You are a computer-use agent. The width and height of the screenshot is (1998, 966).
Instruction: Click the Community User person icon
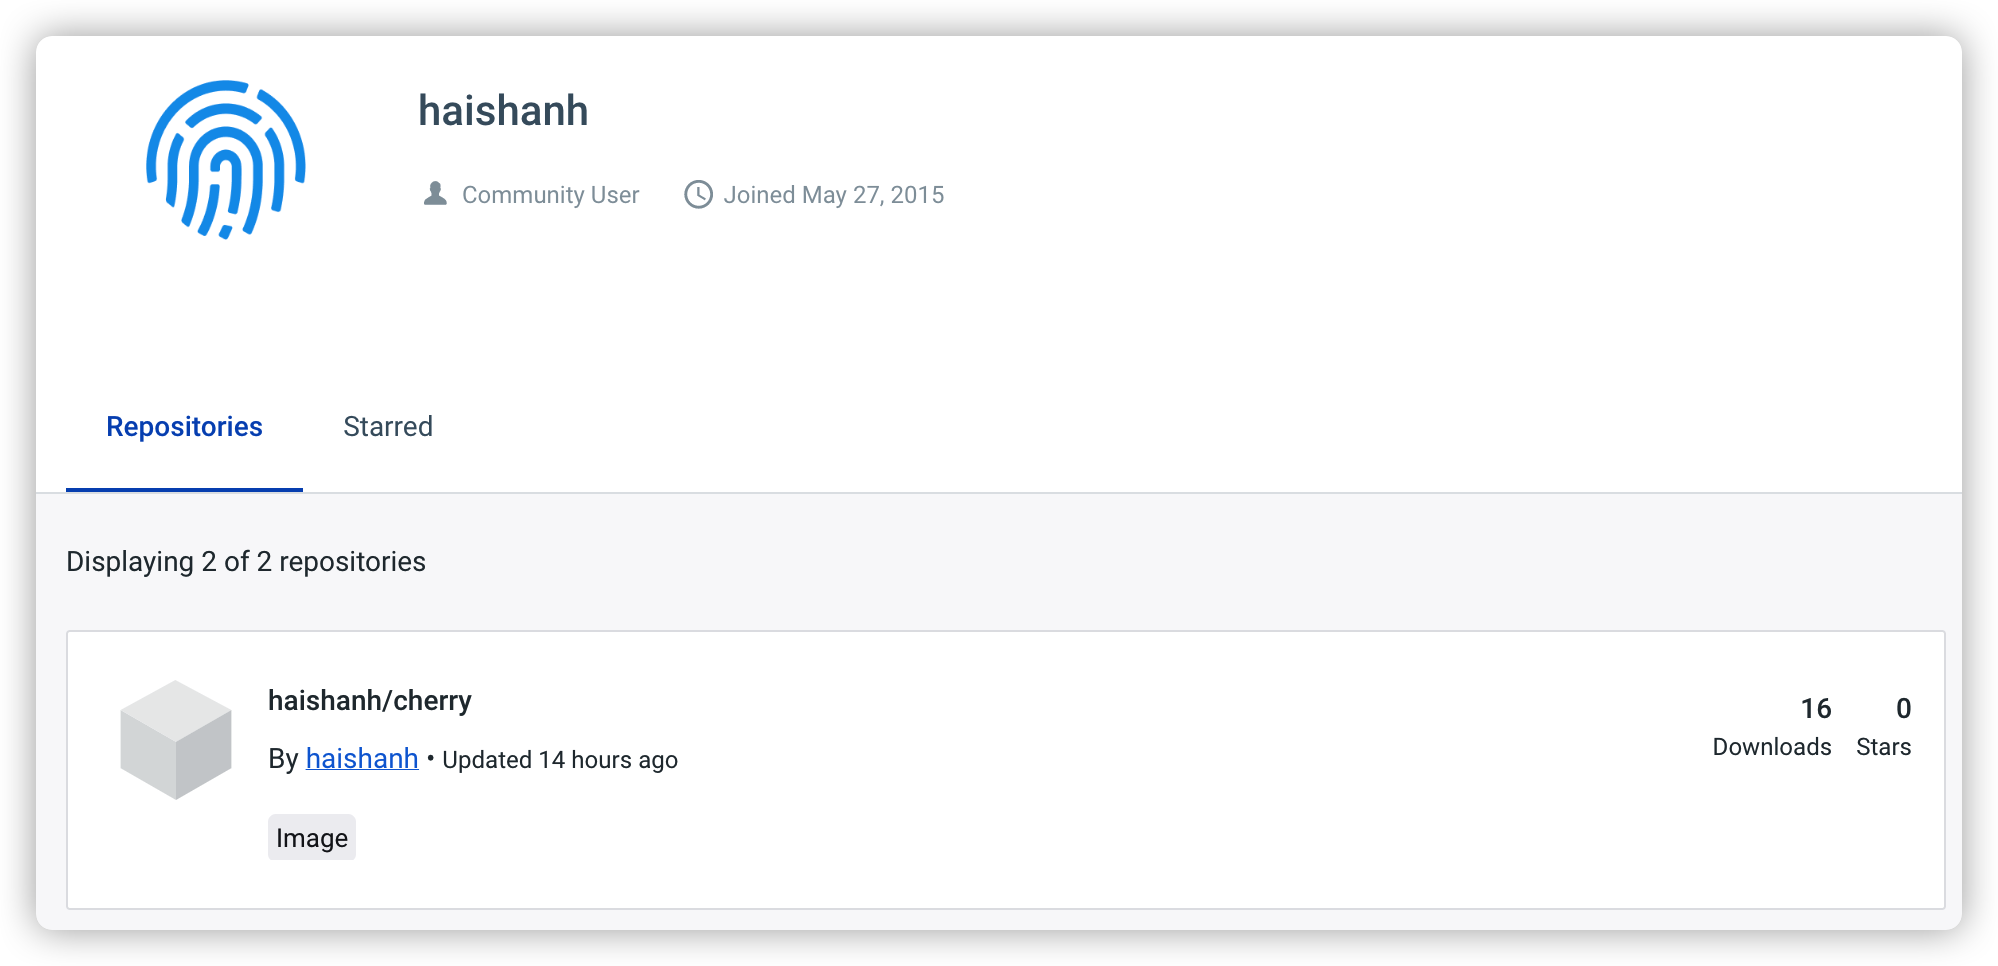point(435,194)
